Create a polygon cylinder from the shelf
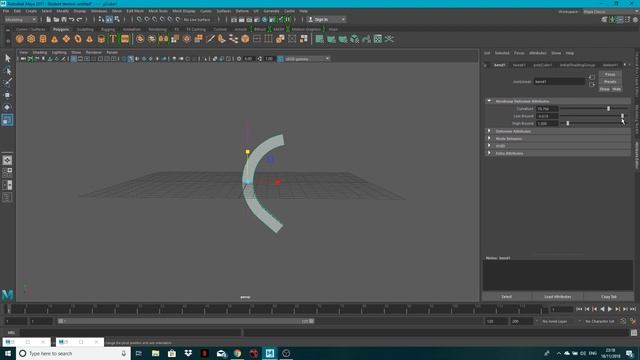The width and height of the screenshot is (640, 360). pyautogui.click(x=43, y=39)
